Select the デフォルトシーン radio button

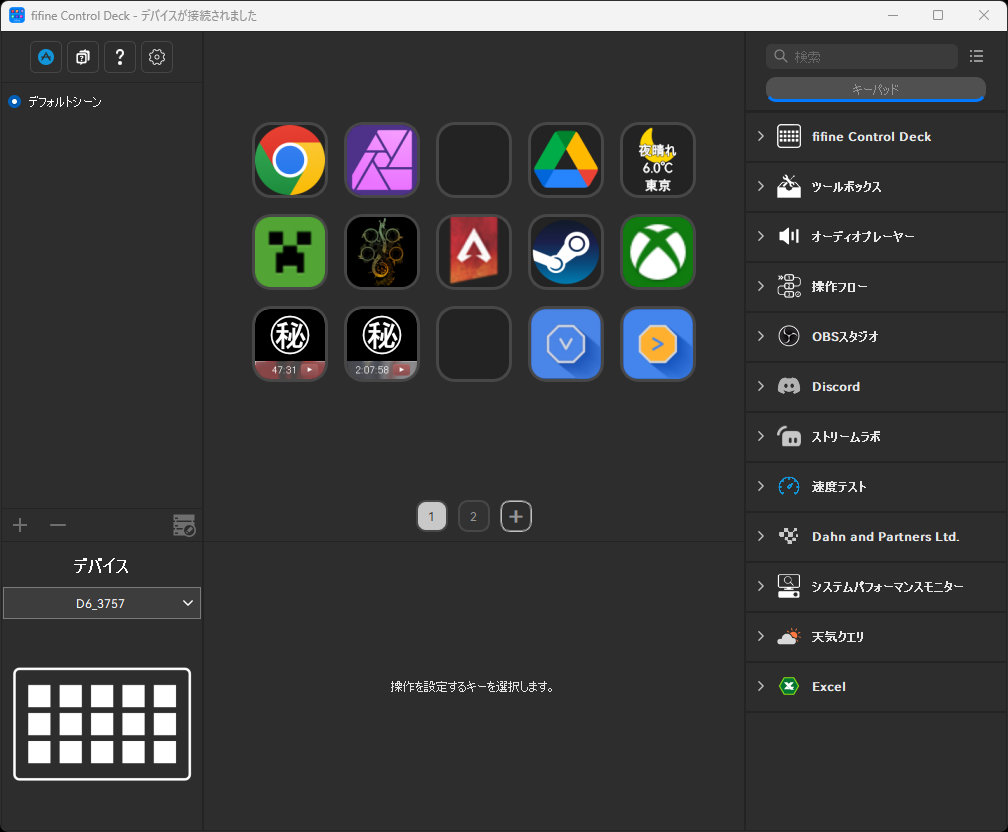pyautogui.click(x=15, y=102)
